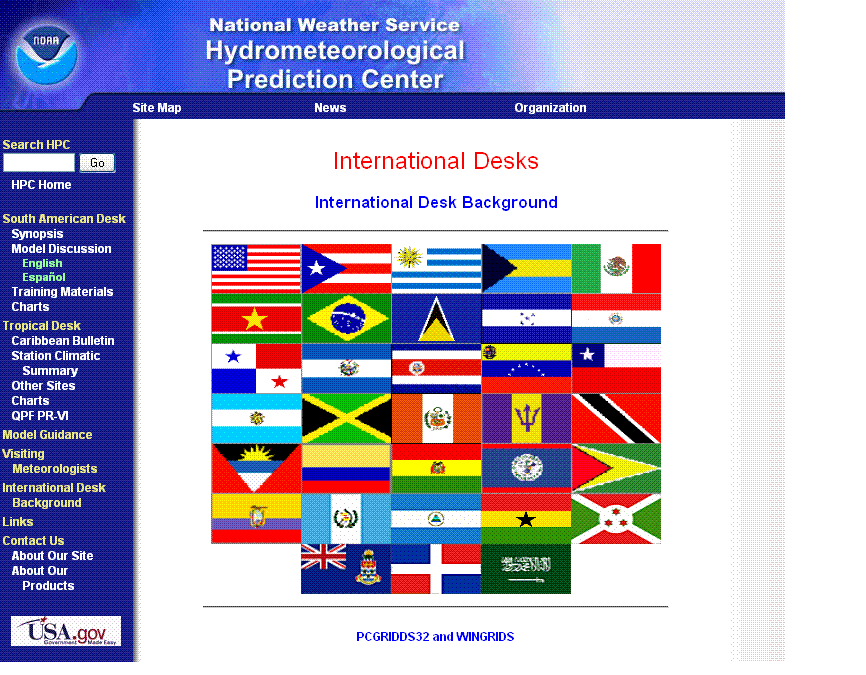Click the Honduras flag

coord(526,319)
